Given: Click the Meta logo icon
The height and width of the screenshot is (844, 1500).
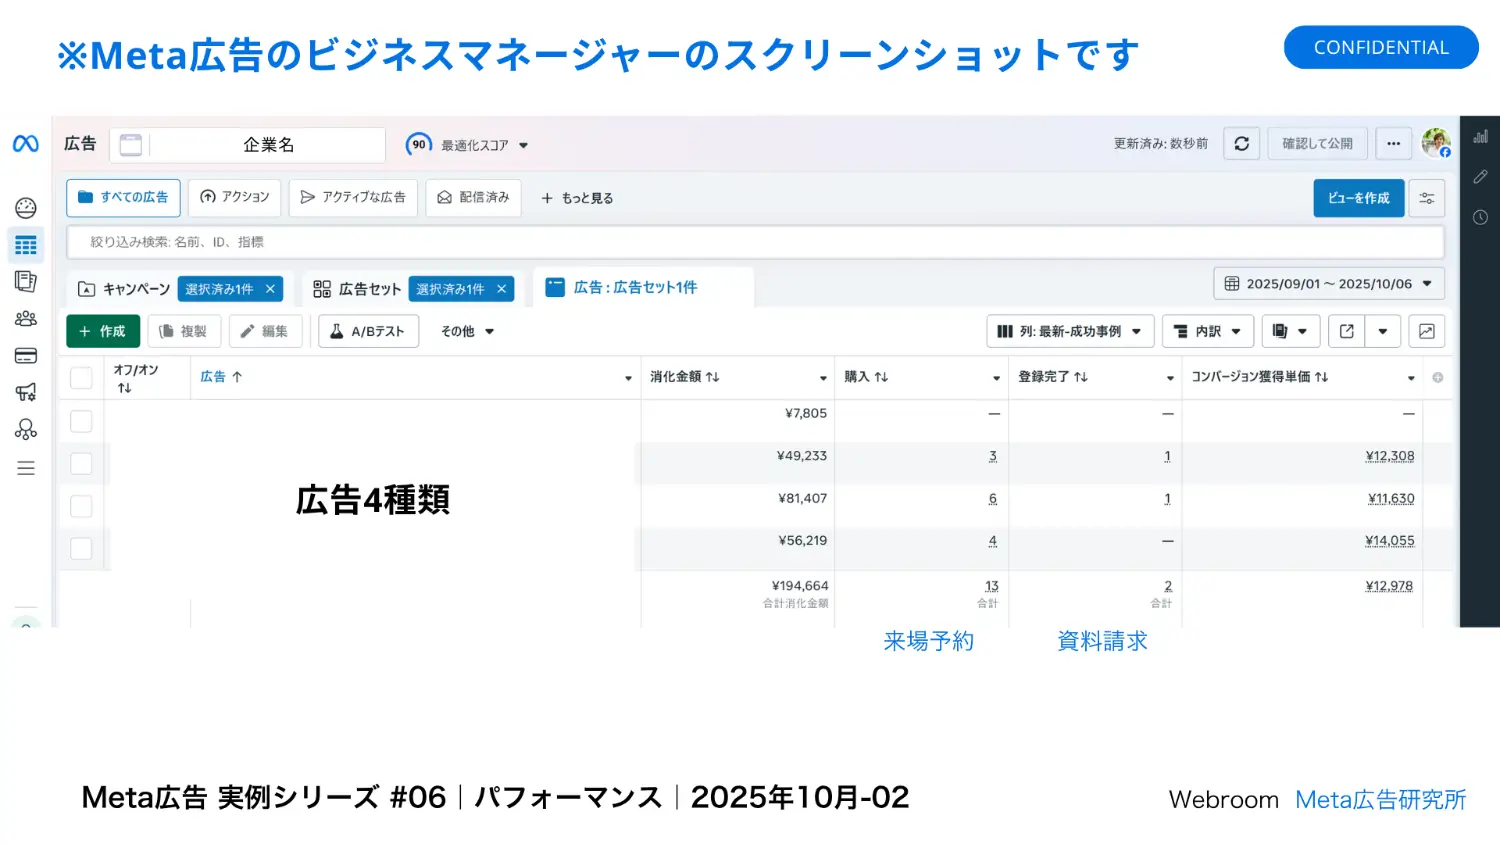Looking at the screenshot, I should click(x=26, y=144).
